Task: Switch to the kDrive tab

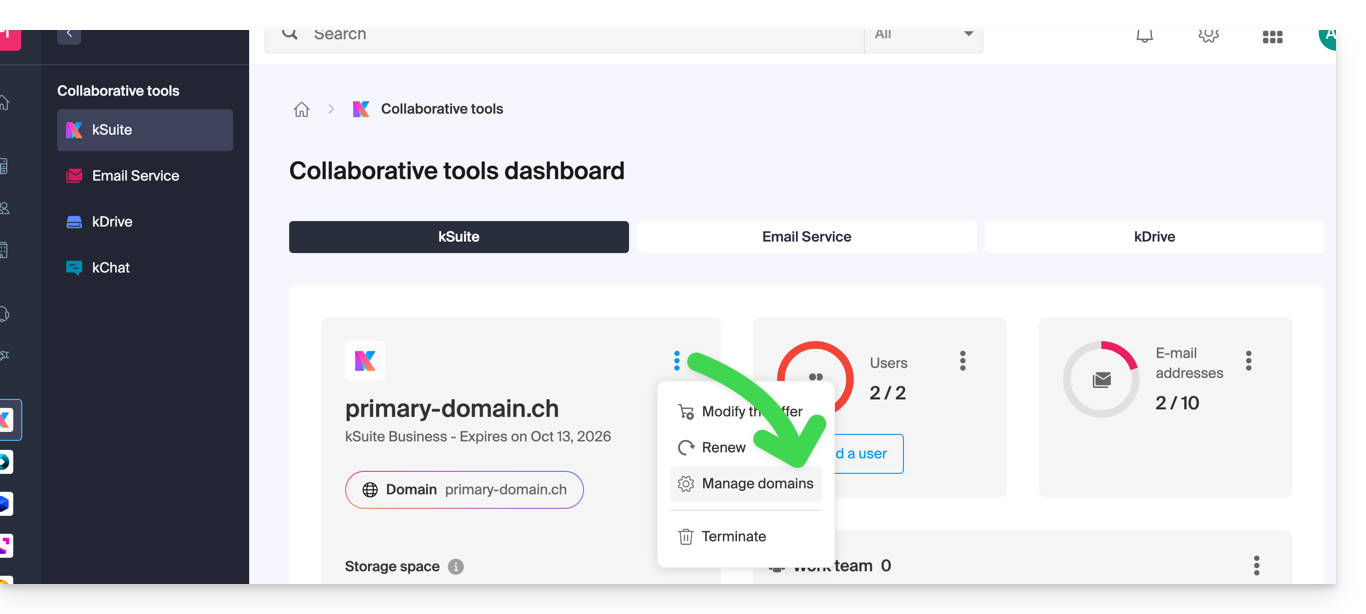Action: click(1154, 237)
